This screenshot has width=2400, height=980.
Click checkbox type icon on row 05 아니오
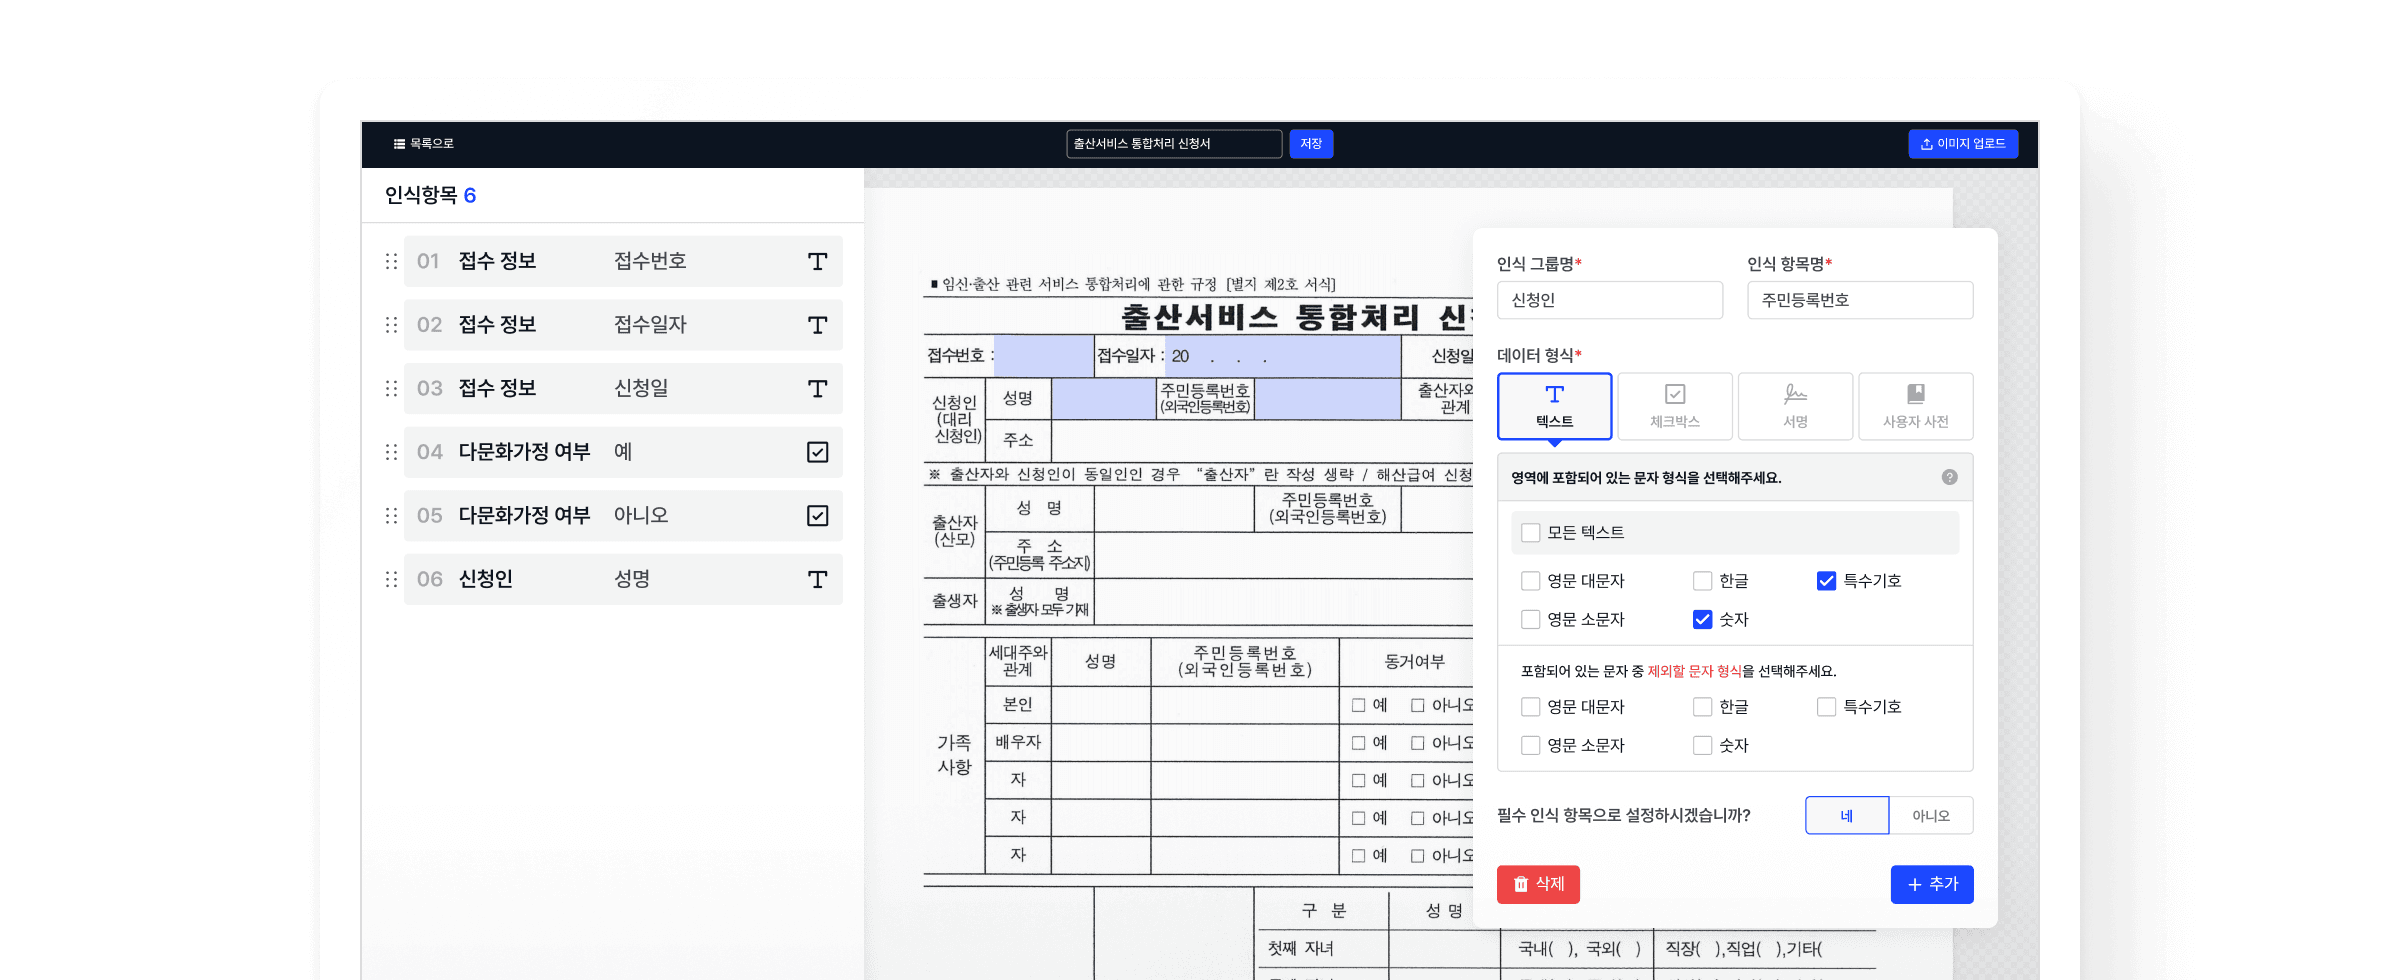[817, 515]
